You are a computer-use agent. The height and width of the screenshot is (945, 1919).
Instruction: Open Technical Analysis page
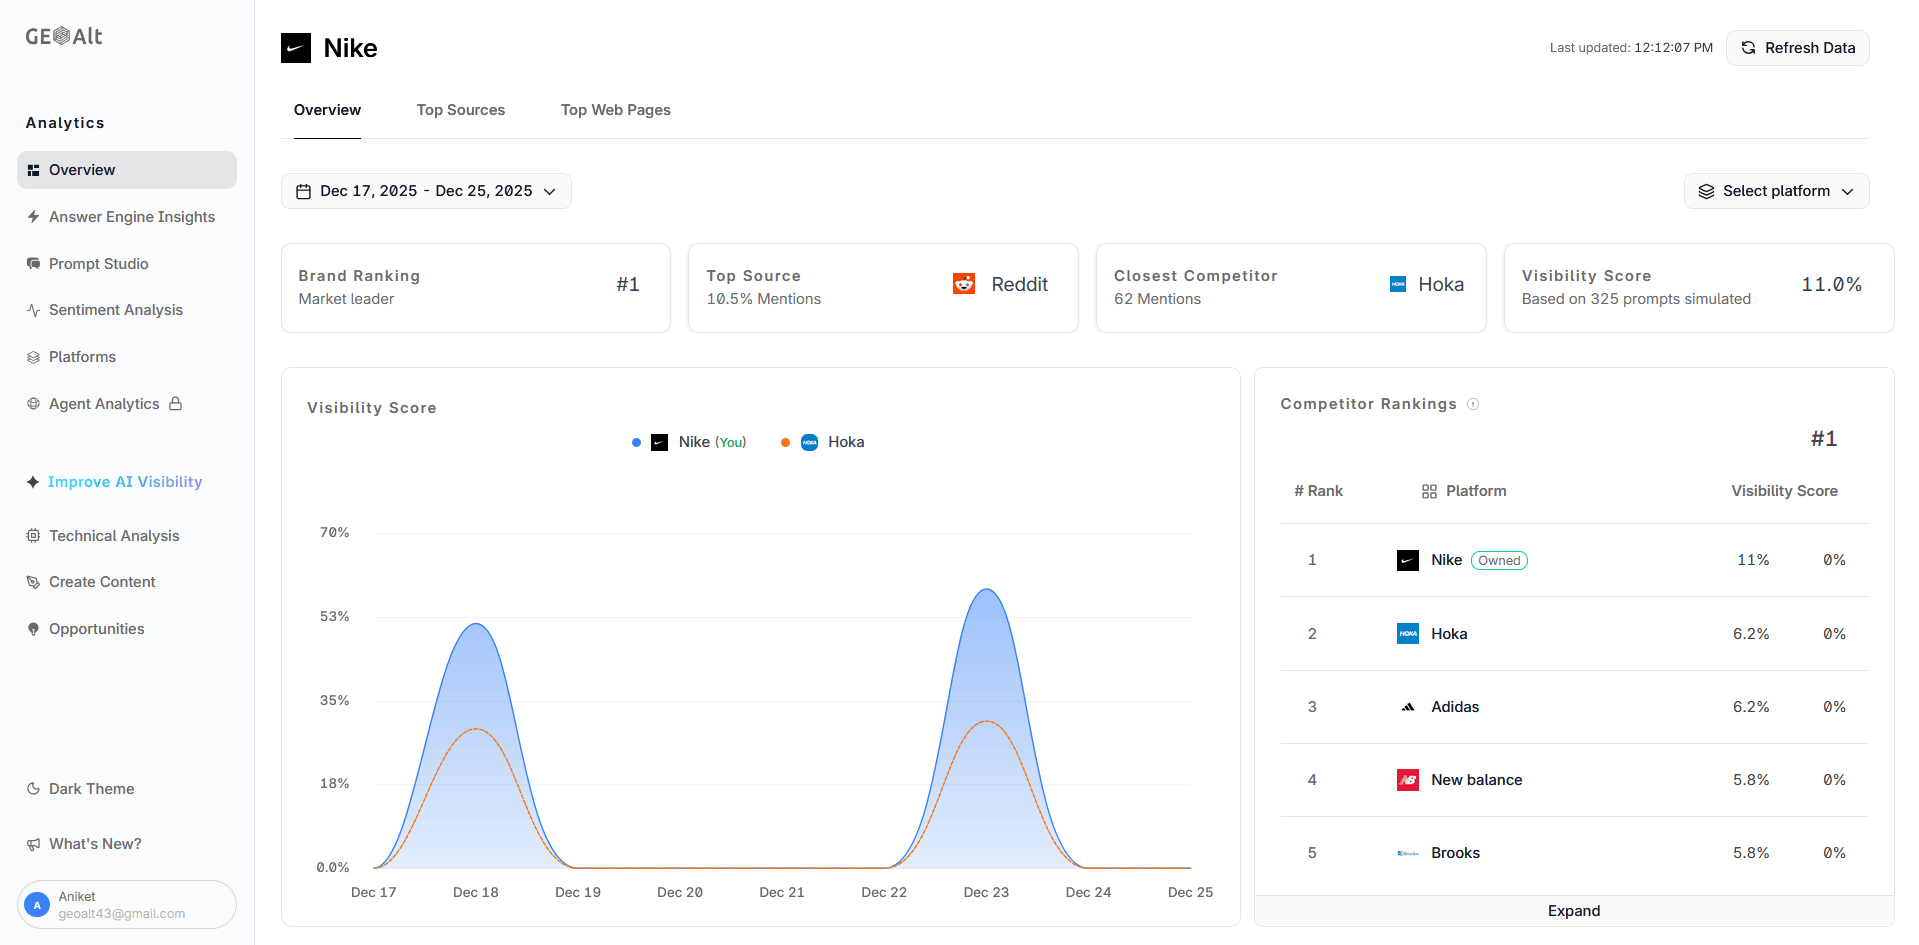tap(127, 536)
